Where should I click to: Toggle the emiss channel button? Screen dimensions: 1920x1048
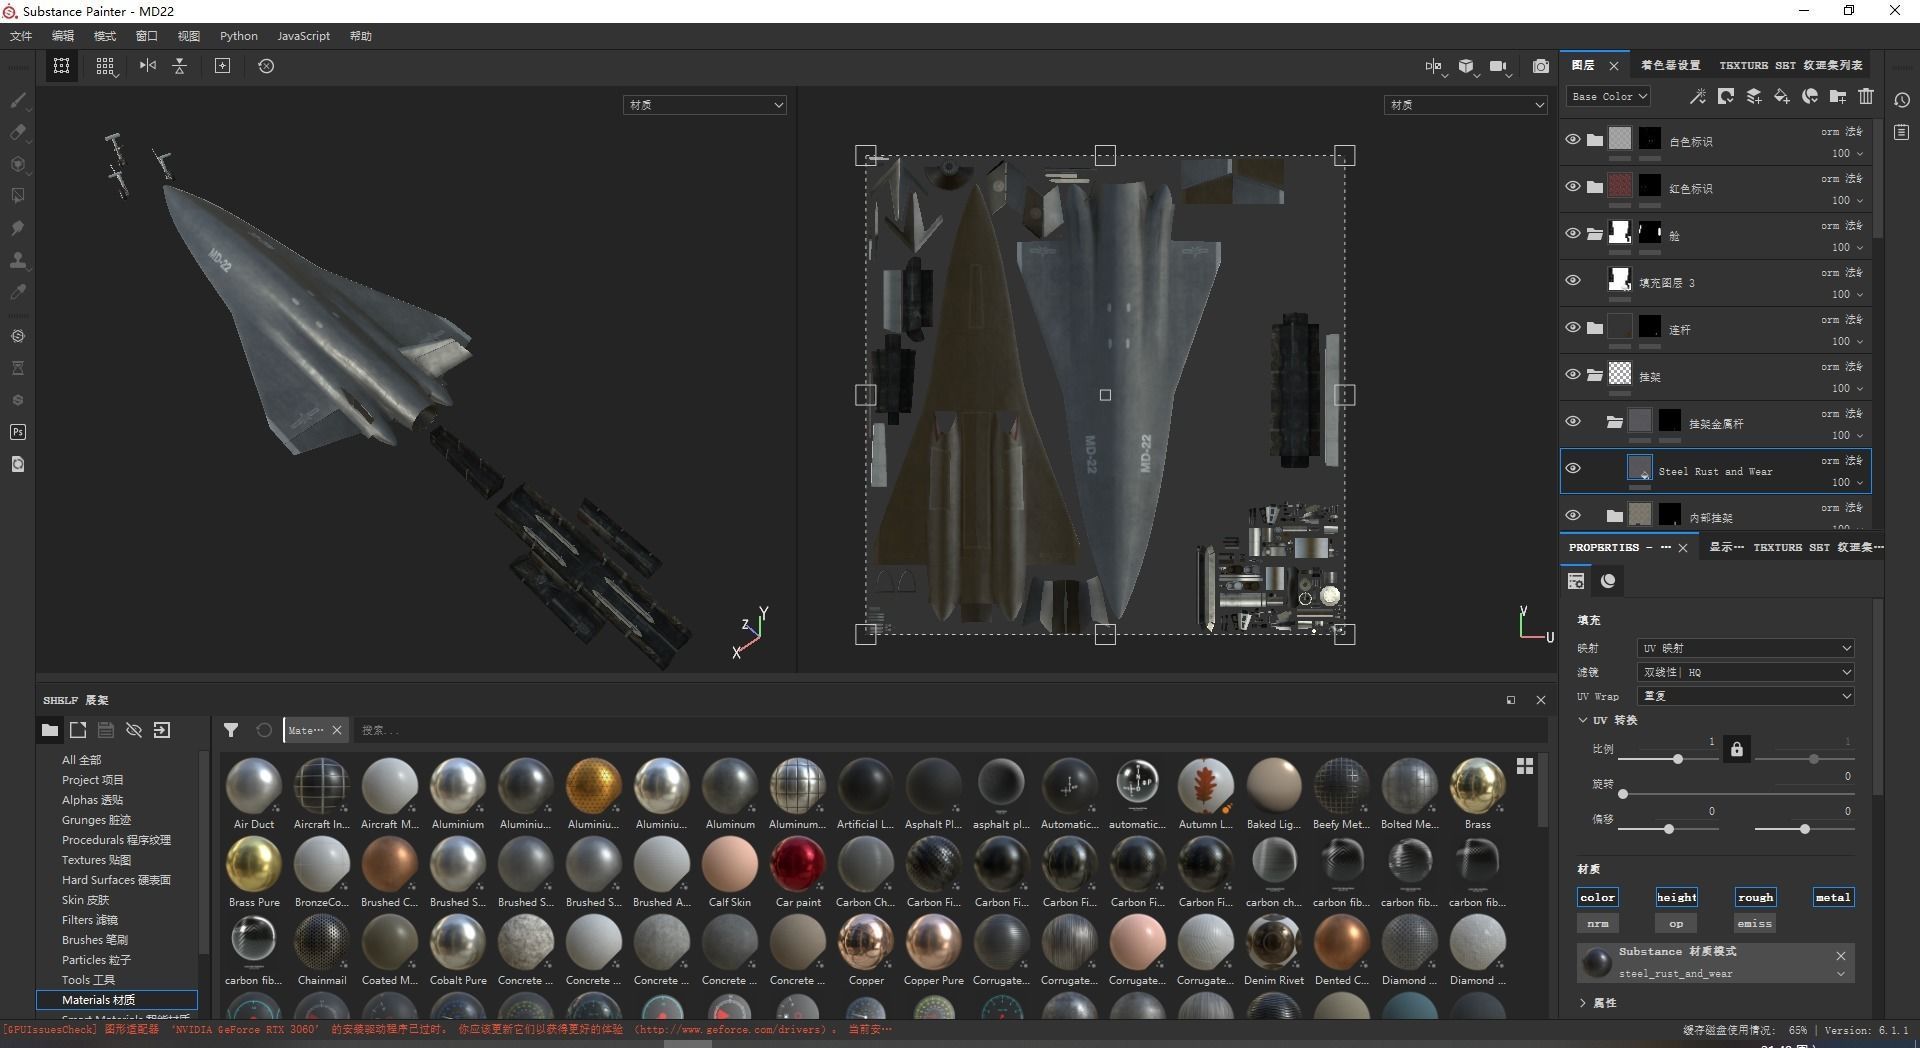1754,923
